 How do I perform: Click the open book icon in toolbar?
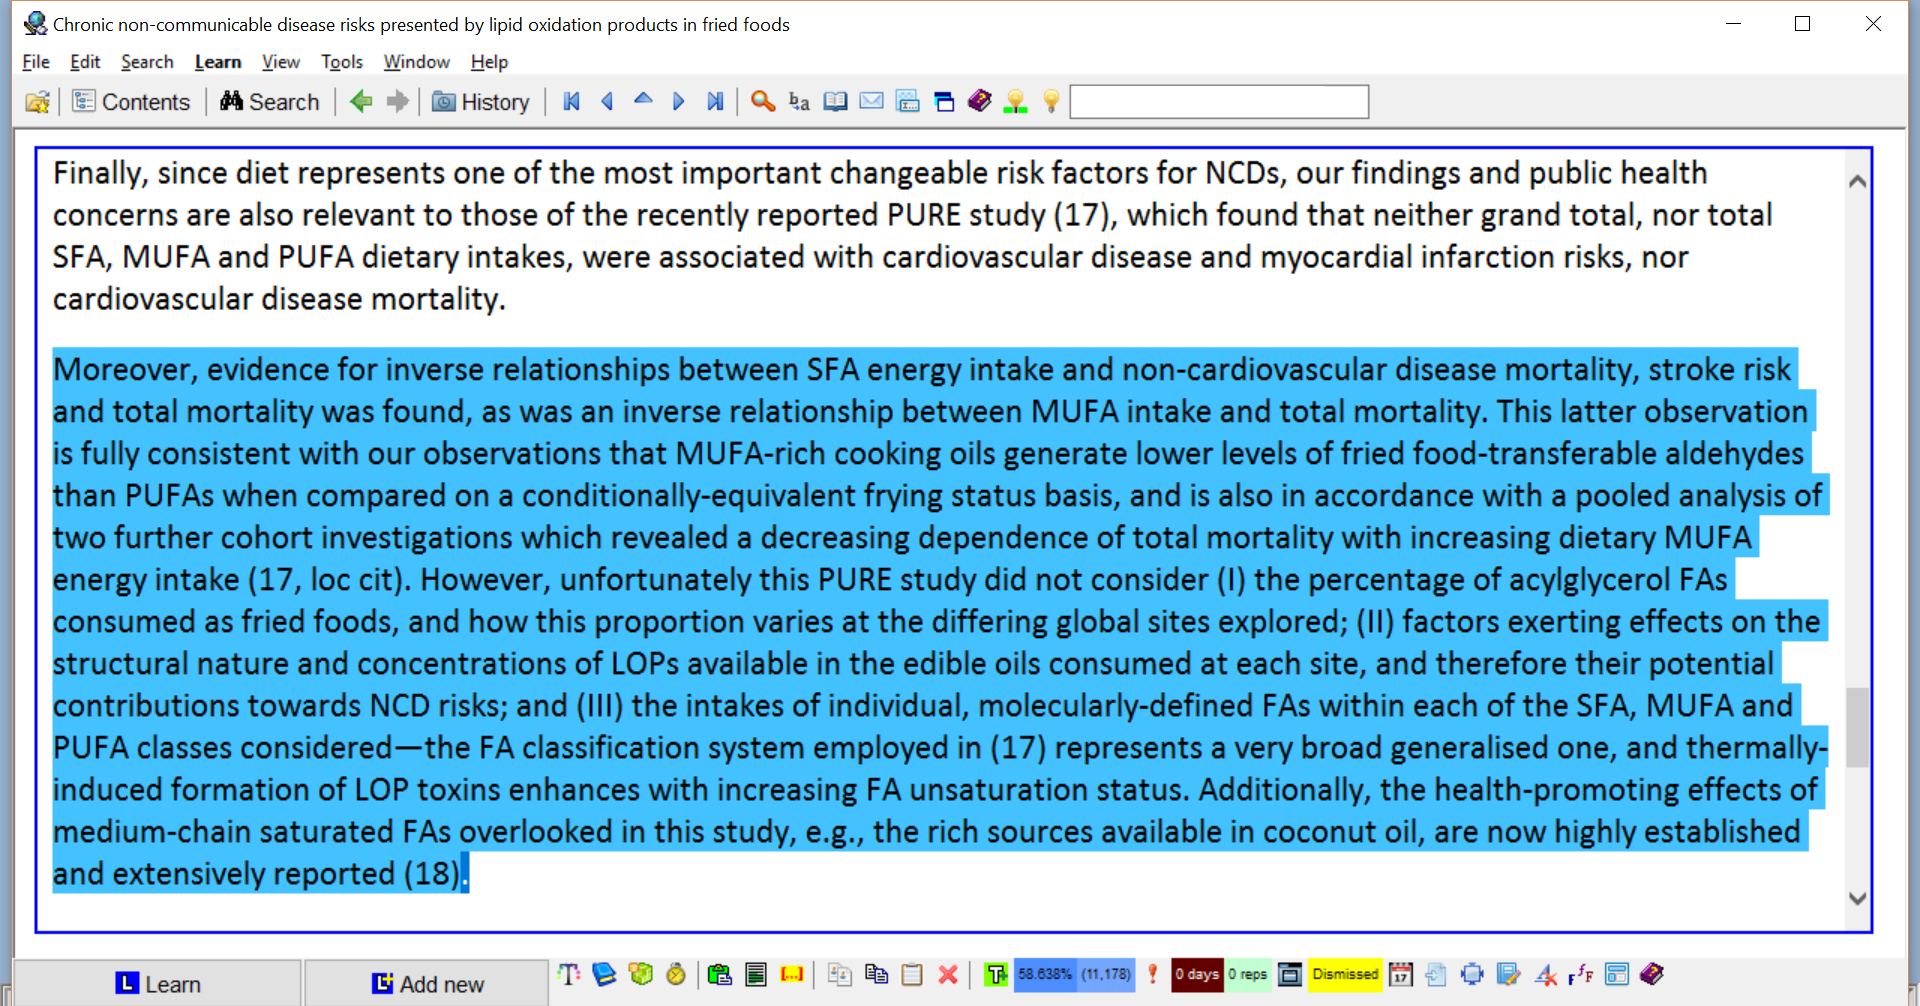point(835,102)
